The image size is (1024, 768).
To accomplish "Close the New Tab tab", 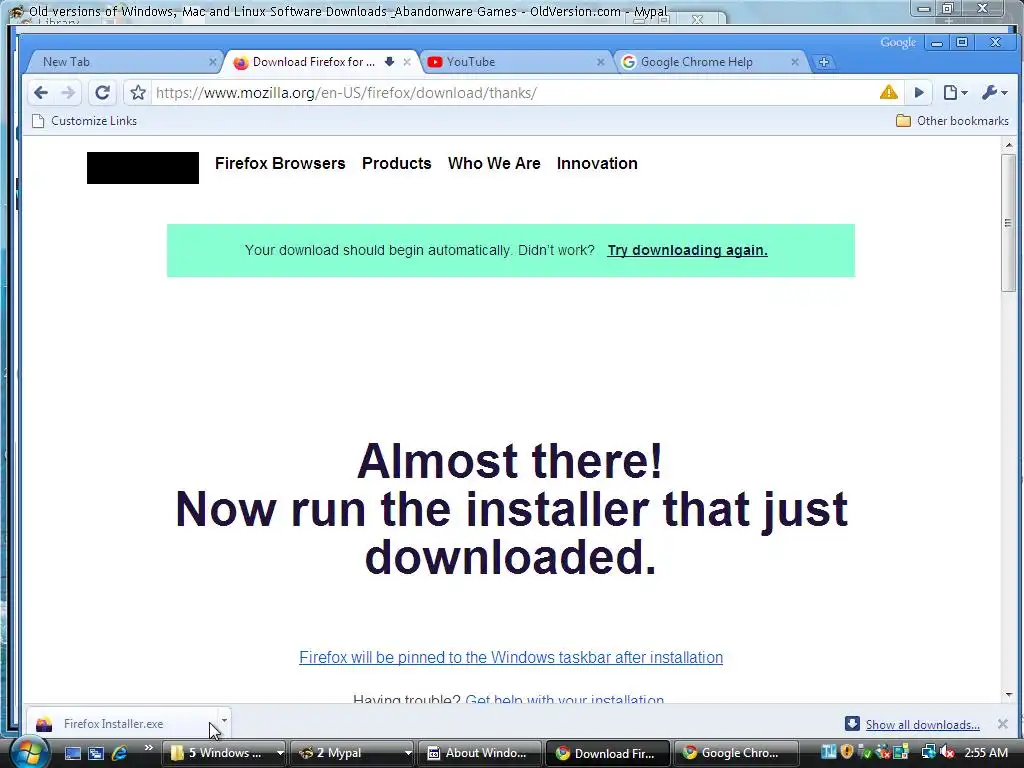I will (x=212, y=62).
